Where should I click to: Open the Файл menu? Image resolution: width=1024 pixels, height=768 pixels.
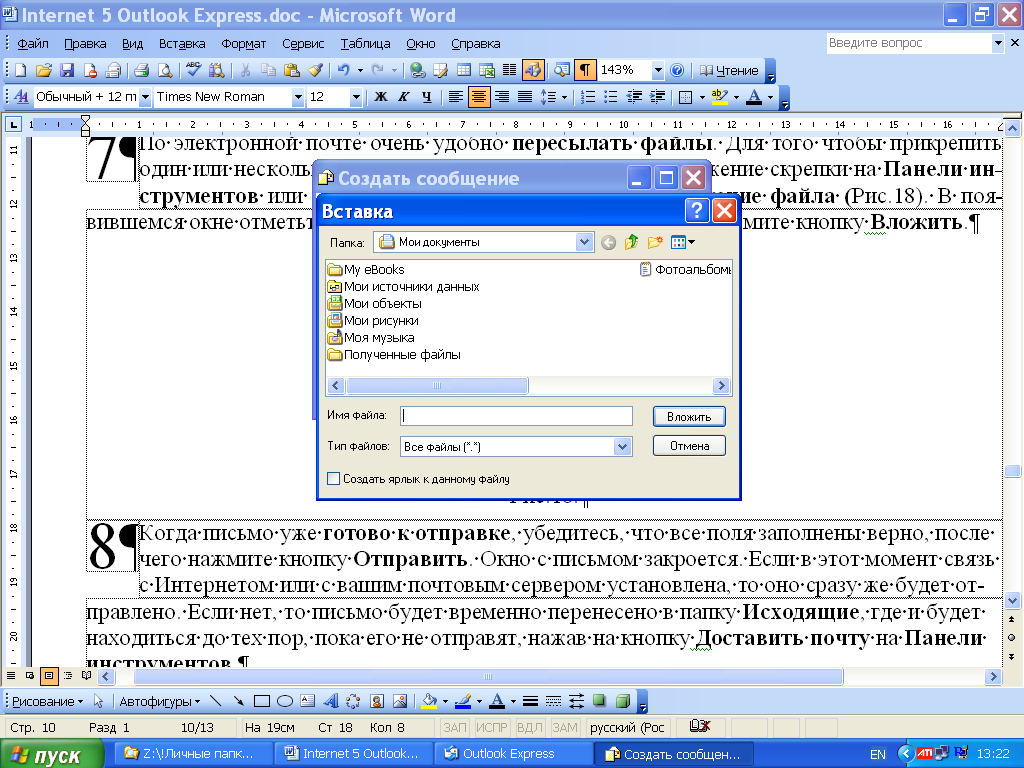[33, 44]
